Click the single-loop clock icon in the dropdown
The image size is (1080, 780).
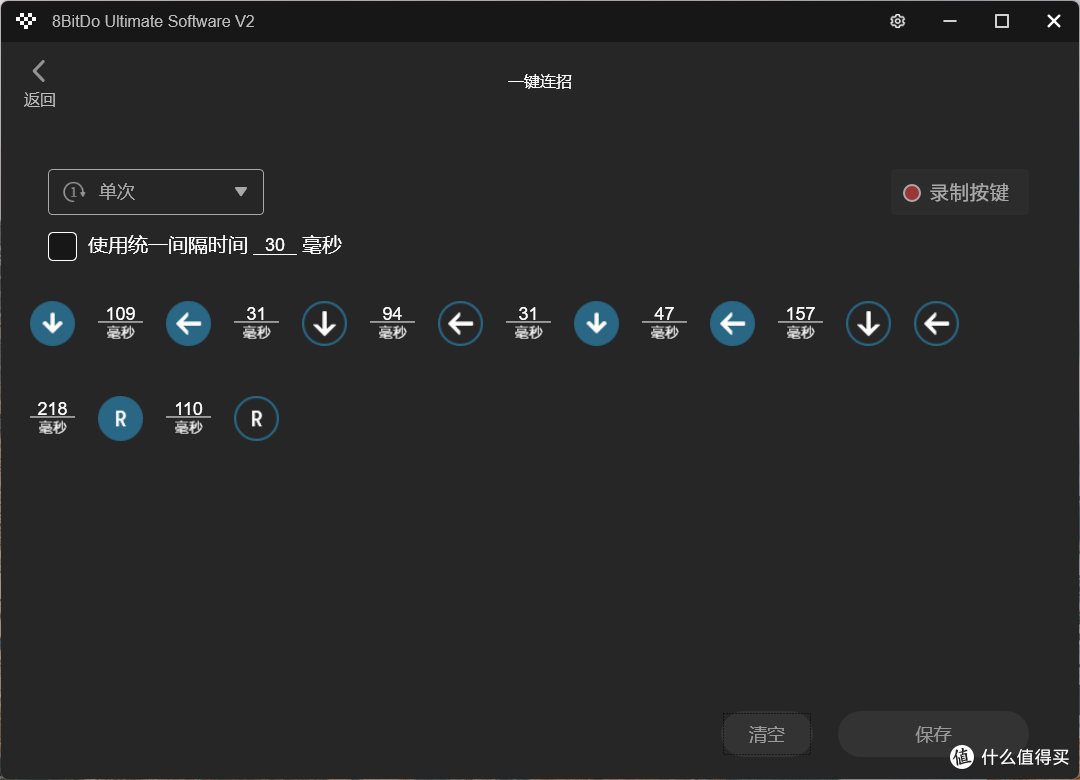click(74, 192)
